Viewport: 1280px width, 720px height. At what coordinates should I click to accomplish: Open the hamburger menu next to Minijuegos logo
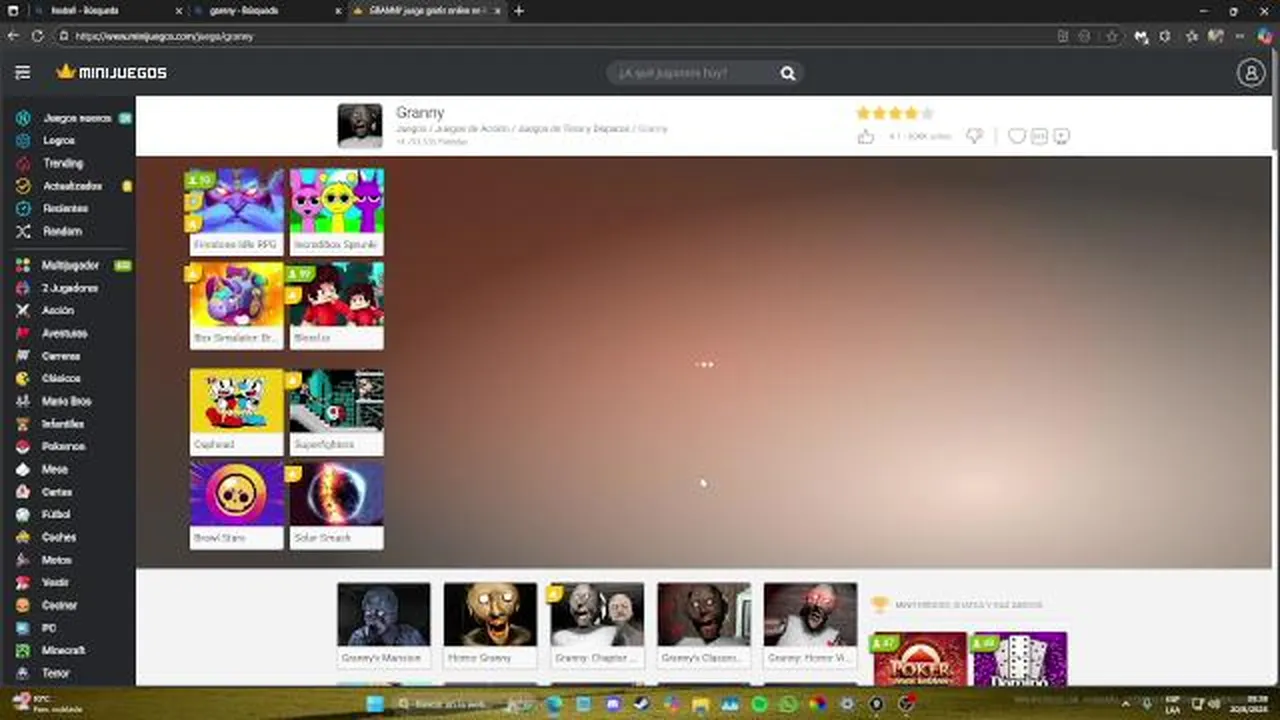pyautogui.click(x=22, y=72)
